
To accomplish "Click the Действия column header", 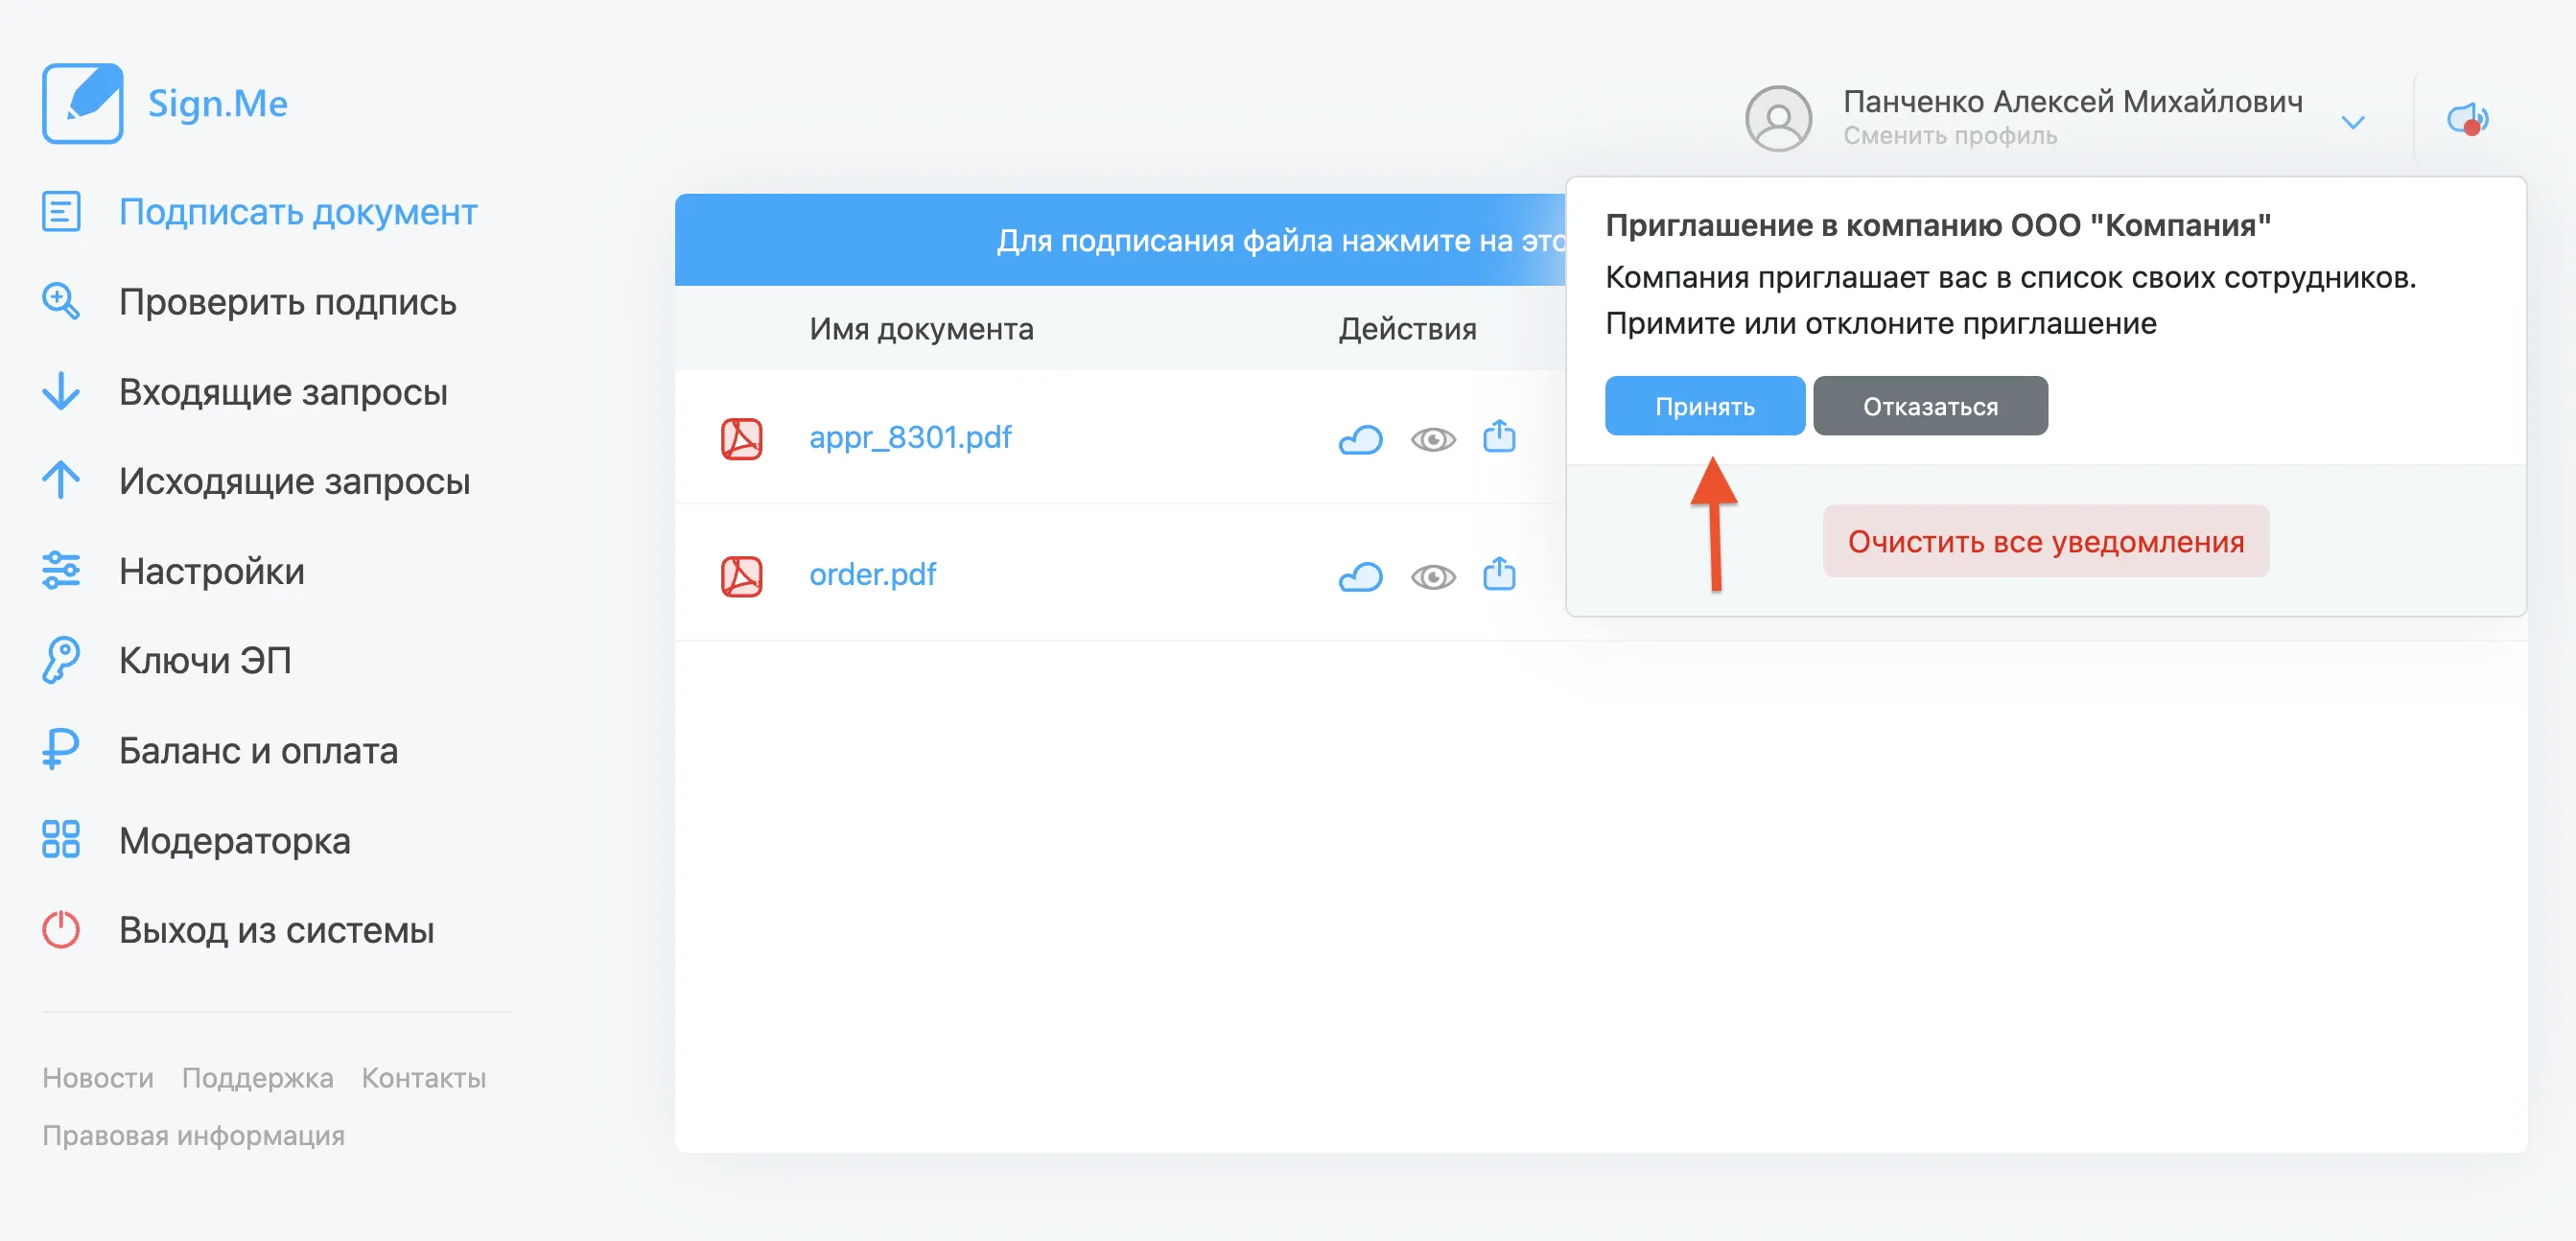I will [x=1407, y=329].
